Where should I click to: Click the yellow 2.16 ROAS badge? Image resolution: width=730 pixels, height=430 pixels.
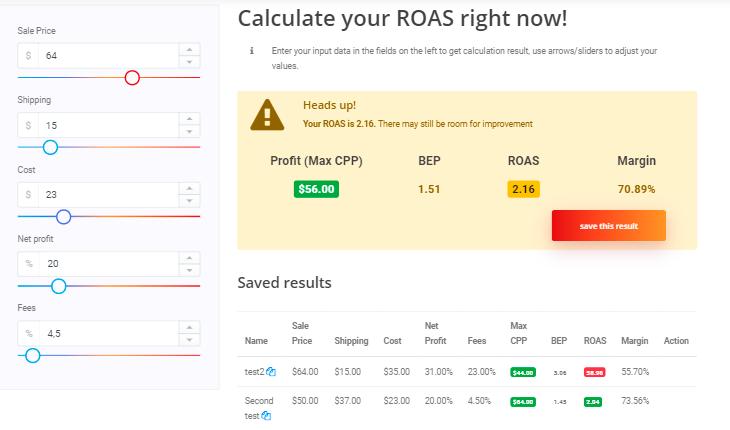[524, 188]
